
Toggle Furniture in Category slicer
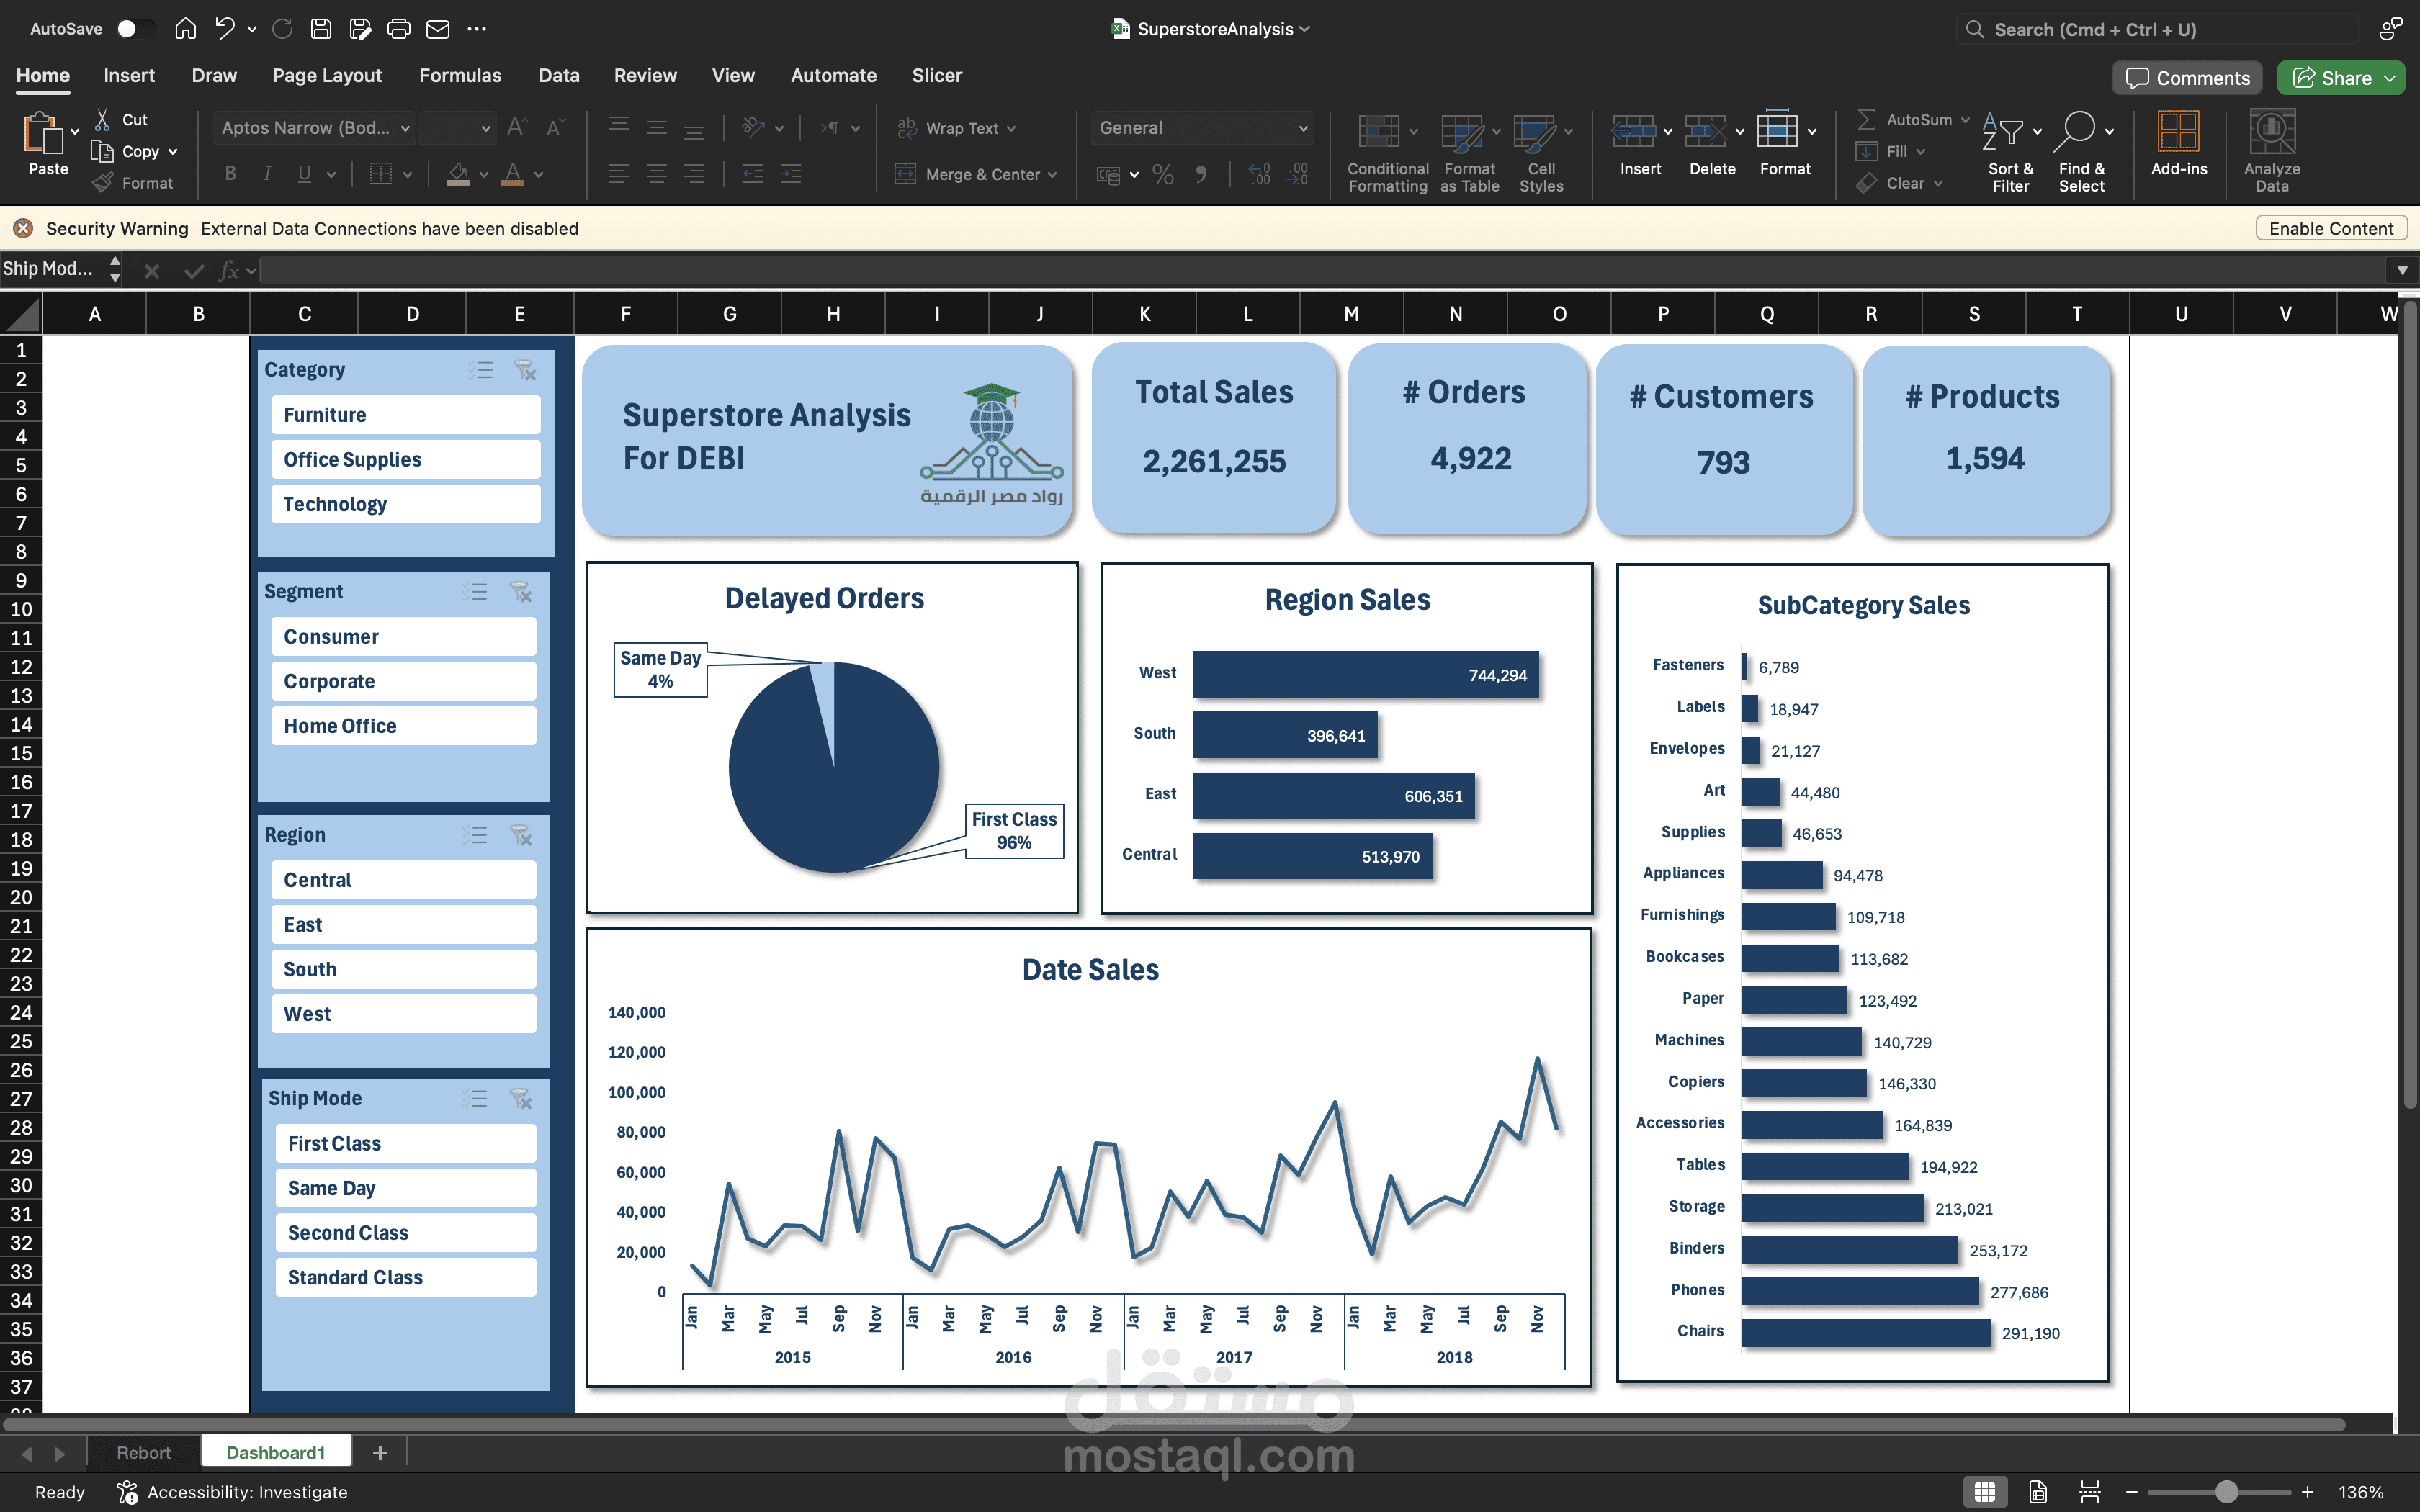click(x=406, y=415)
